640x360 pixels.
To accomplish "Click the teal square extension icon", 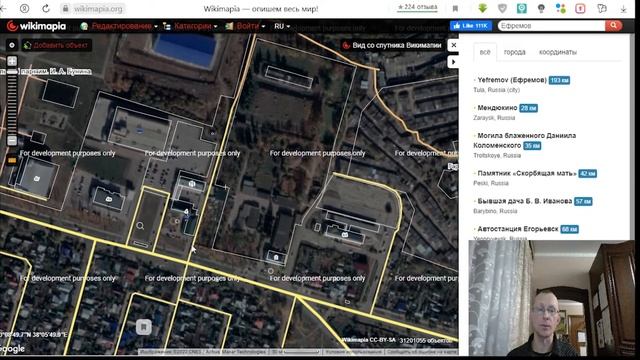I will coord(522,8).
